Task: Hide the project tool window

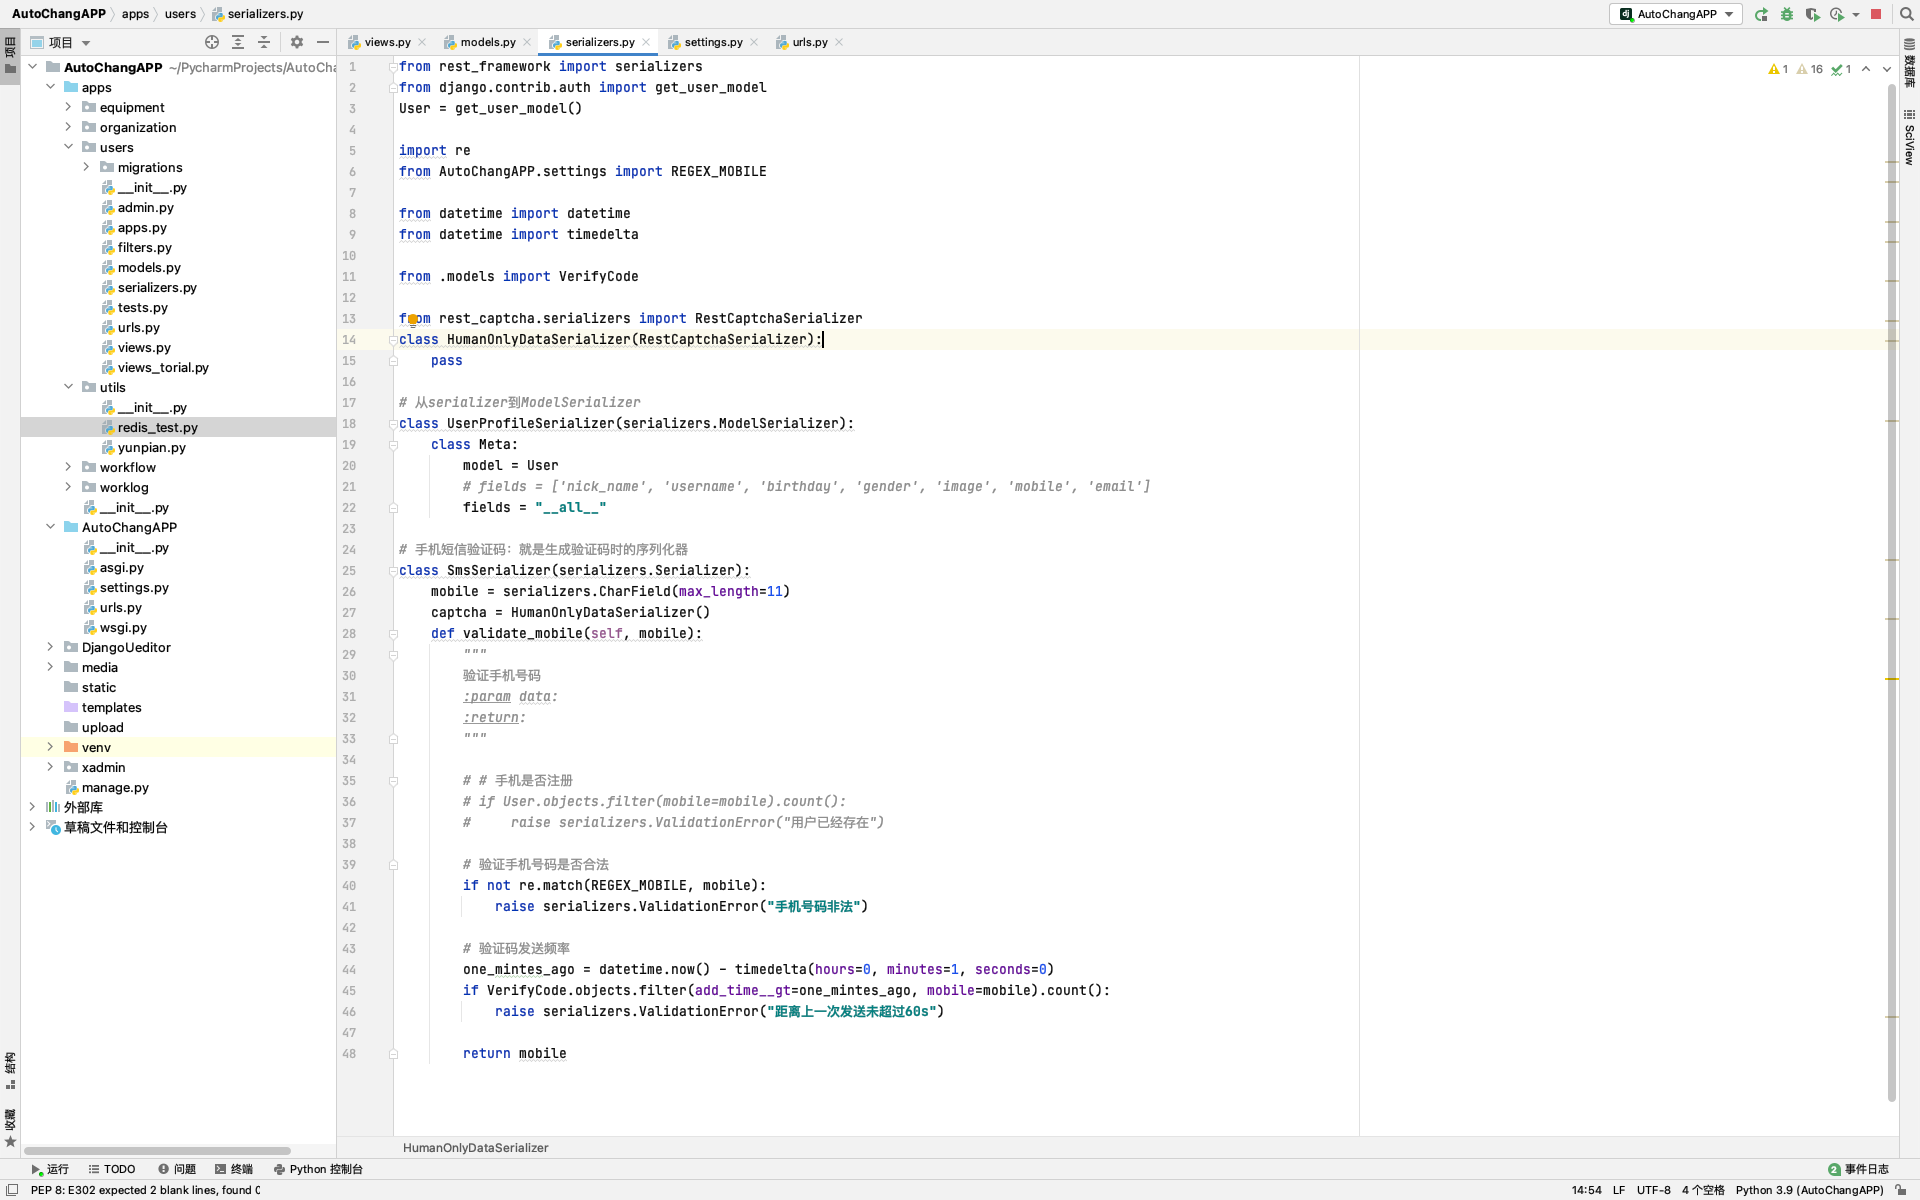Action: 323,42
